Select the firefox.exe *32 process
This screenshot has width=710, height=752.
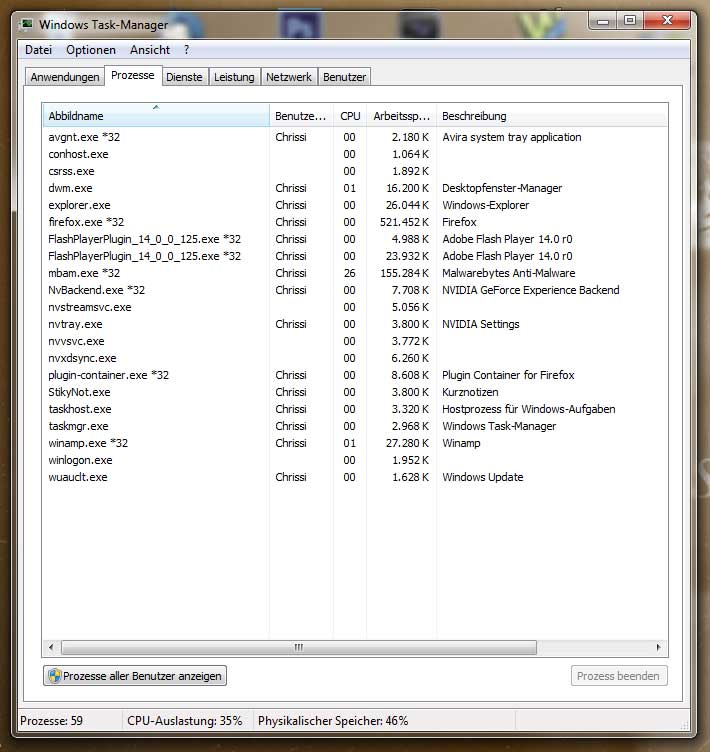(x=355, y=222)
